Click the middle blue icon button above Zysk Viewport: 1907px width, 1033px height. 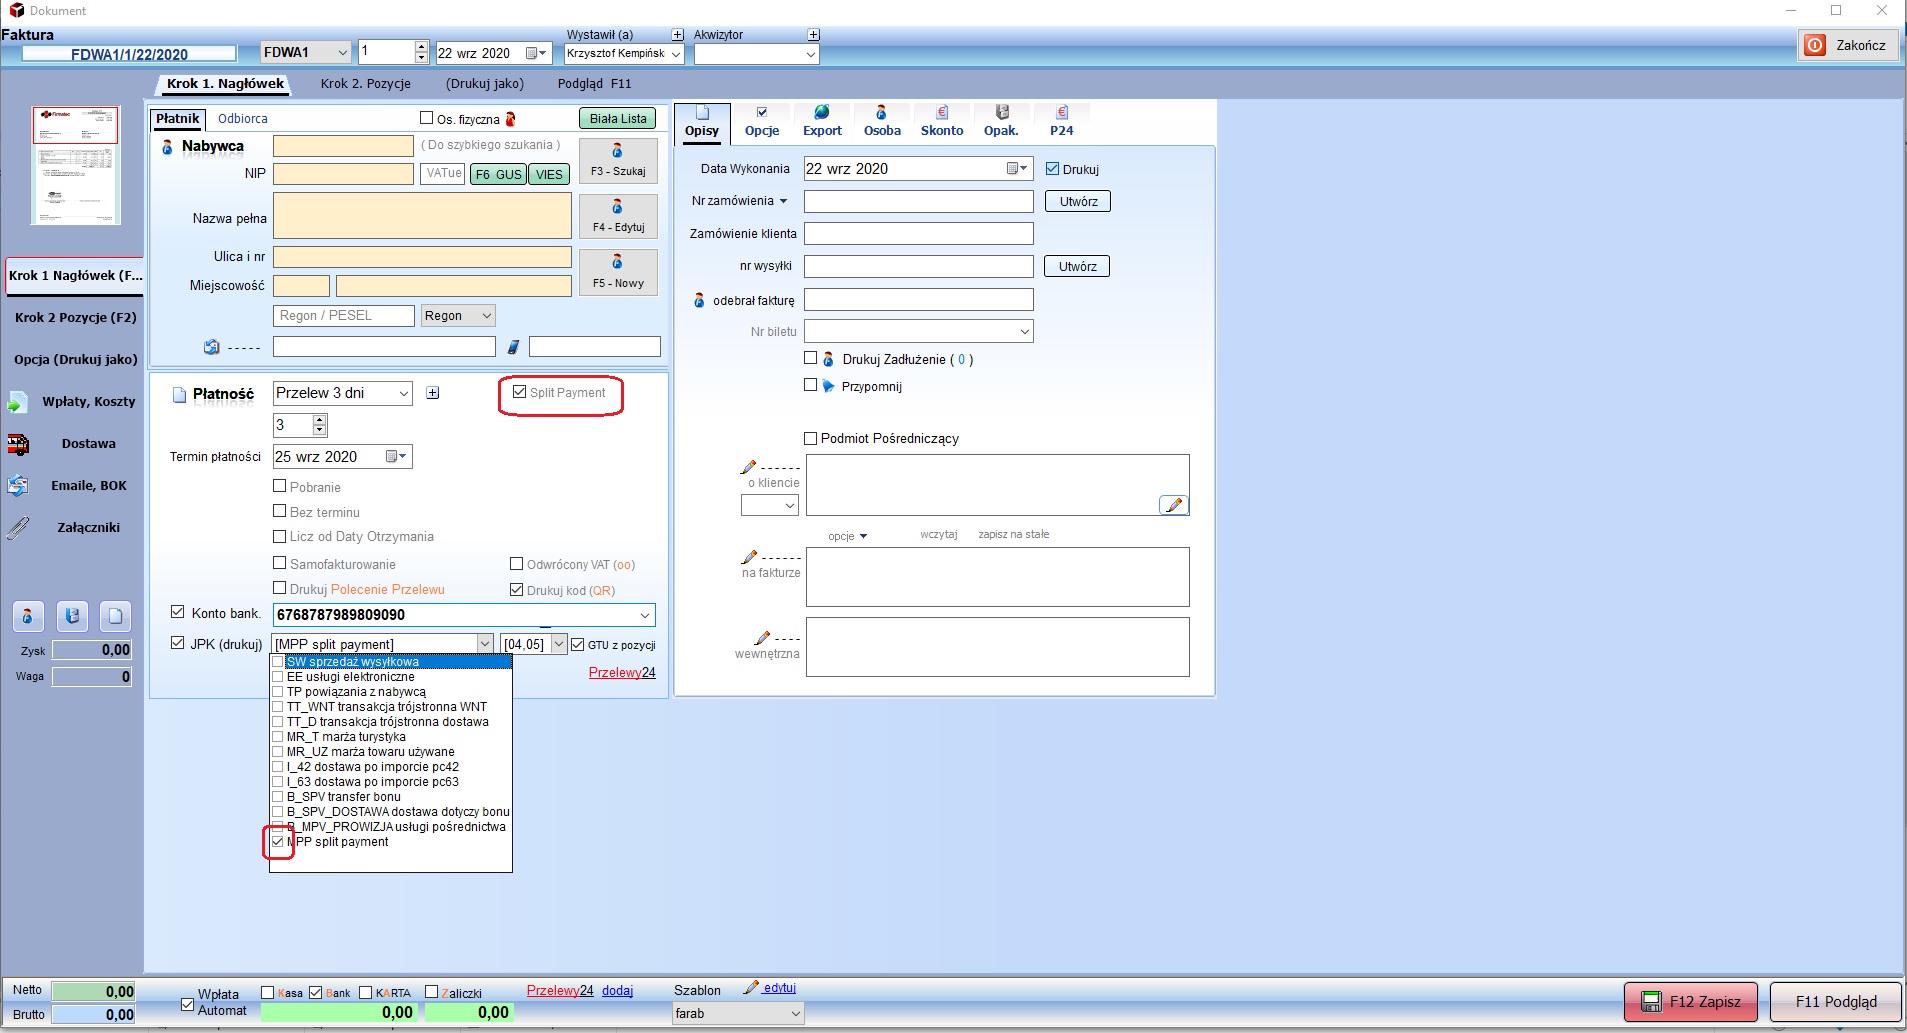(x=72, y=616)
